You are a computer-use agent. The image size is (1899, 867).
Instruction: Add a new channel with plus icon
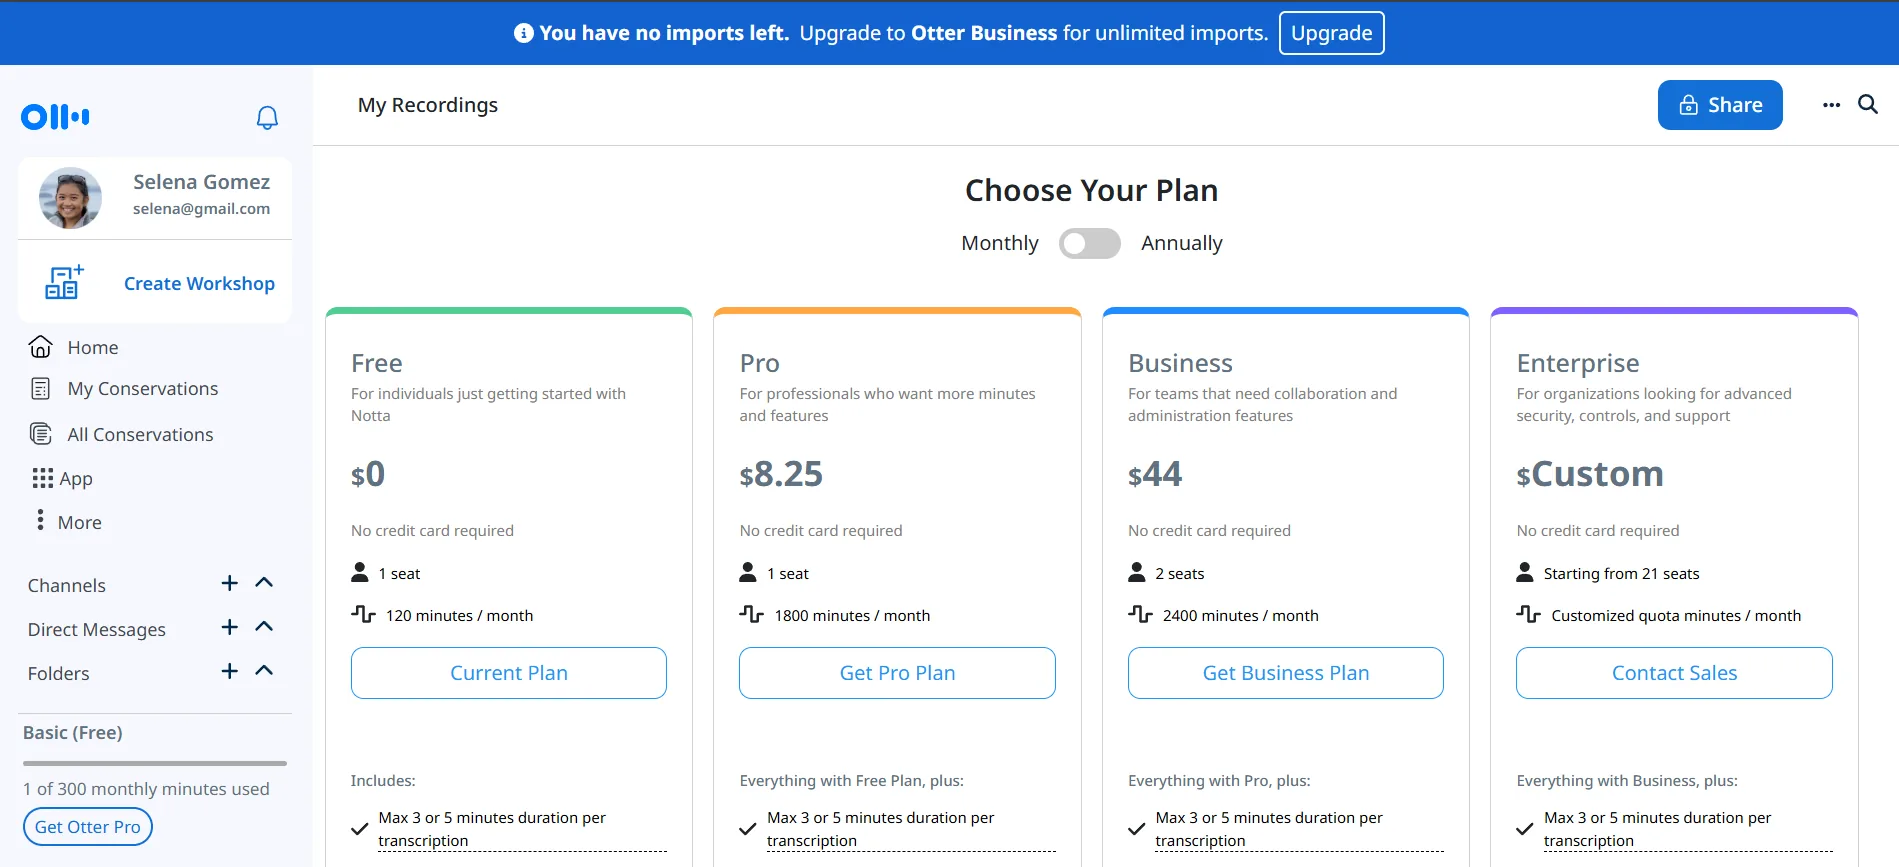230,583
